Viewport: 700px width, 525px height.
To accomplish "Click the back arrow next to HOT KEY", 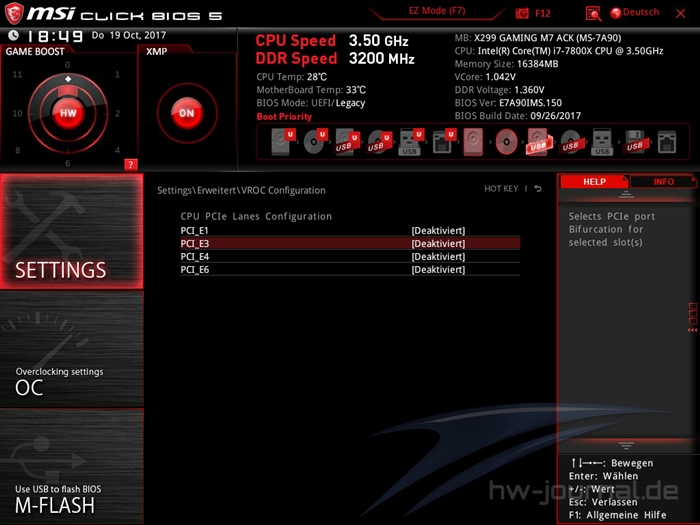I will [x=538, y=189].
